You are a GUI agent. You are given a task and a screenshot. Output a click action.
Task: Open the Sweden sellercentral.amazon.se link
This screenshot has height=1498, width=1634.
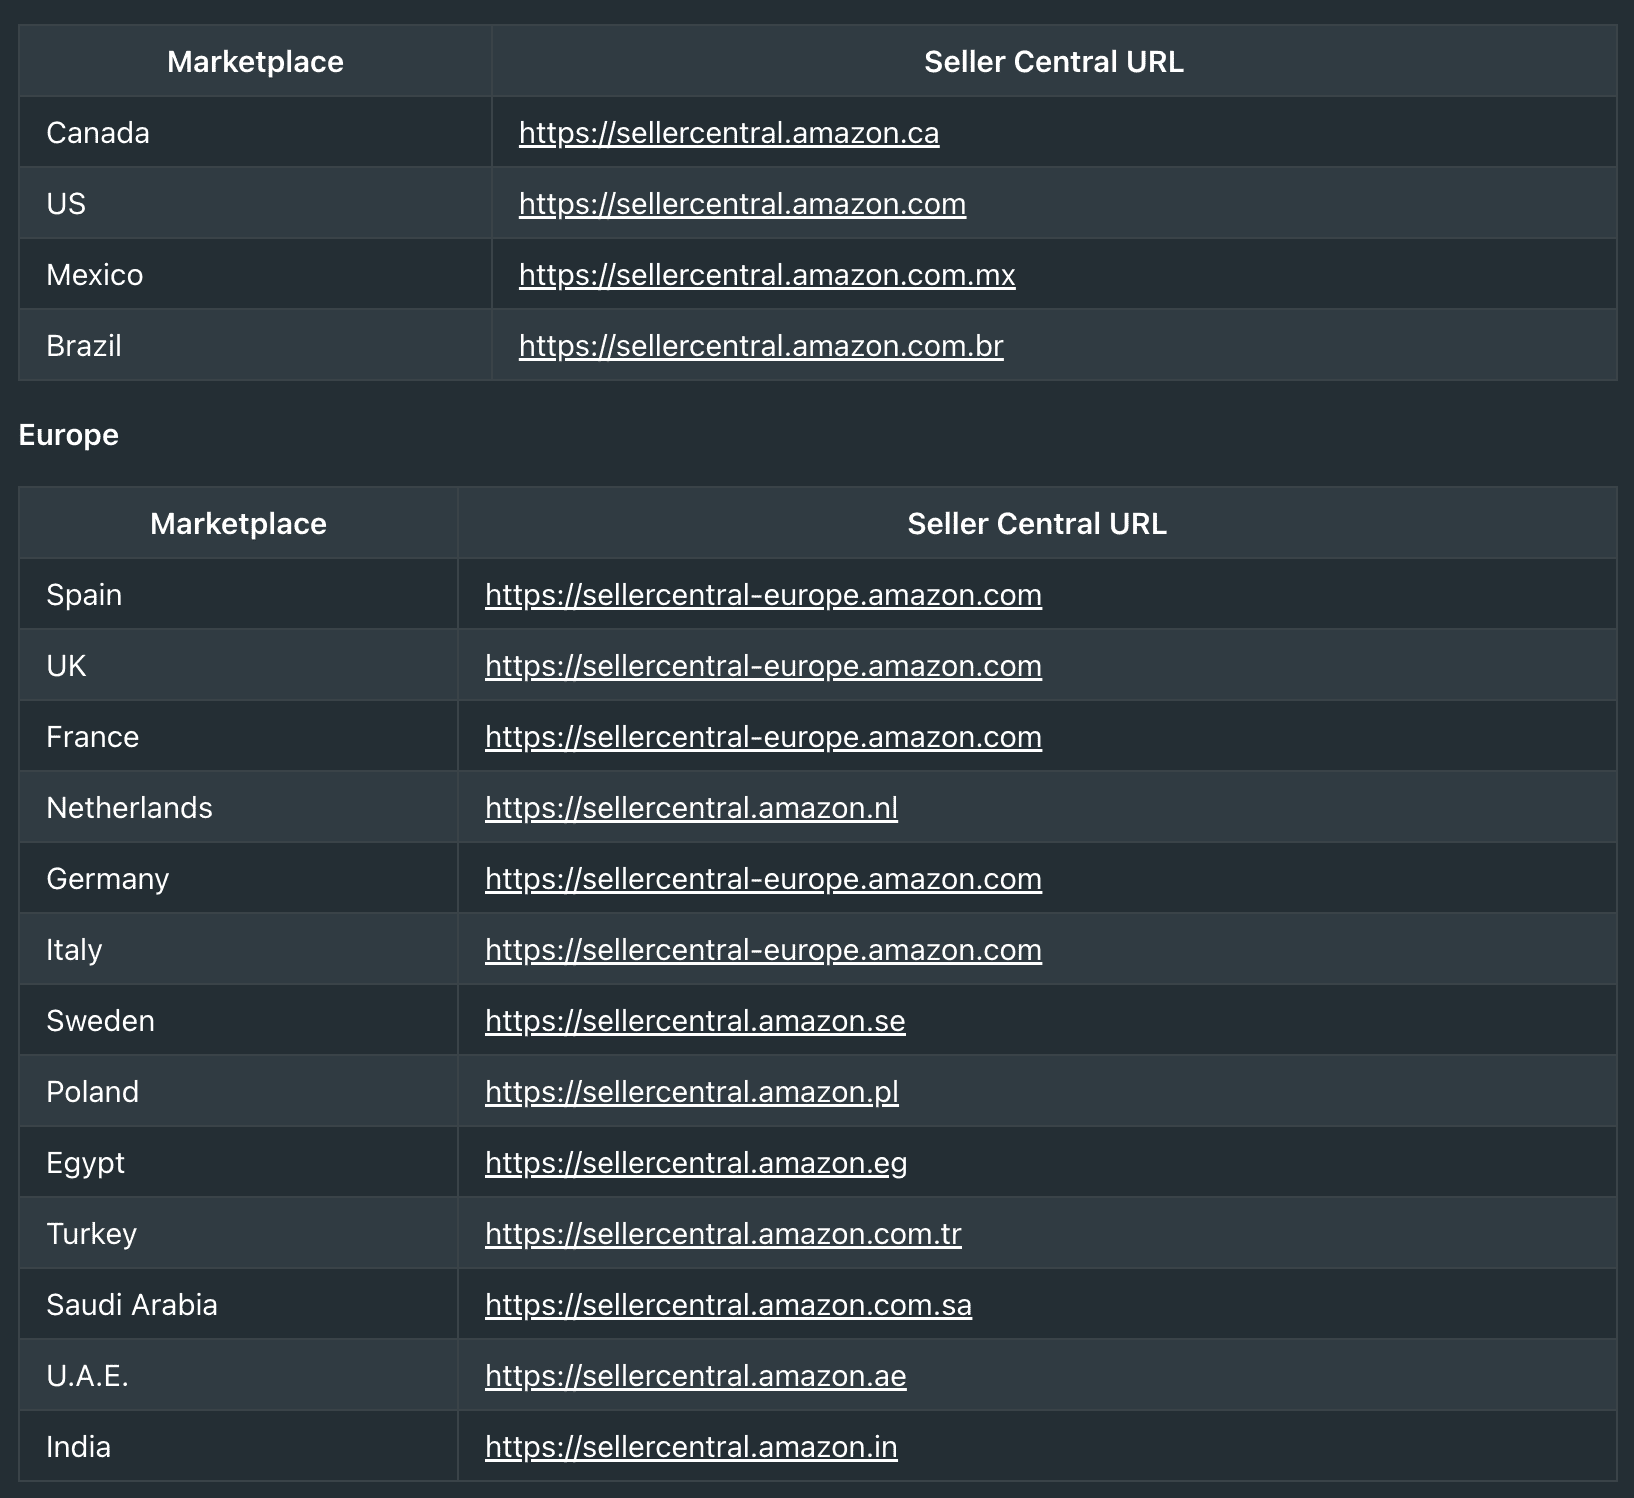[x=695, y=1021]
